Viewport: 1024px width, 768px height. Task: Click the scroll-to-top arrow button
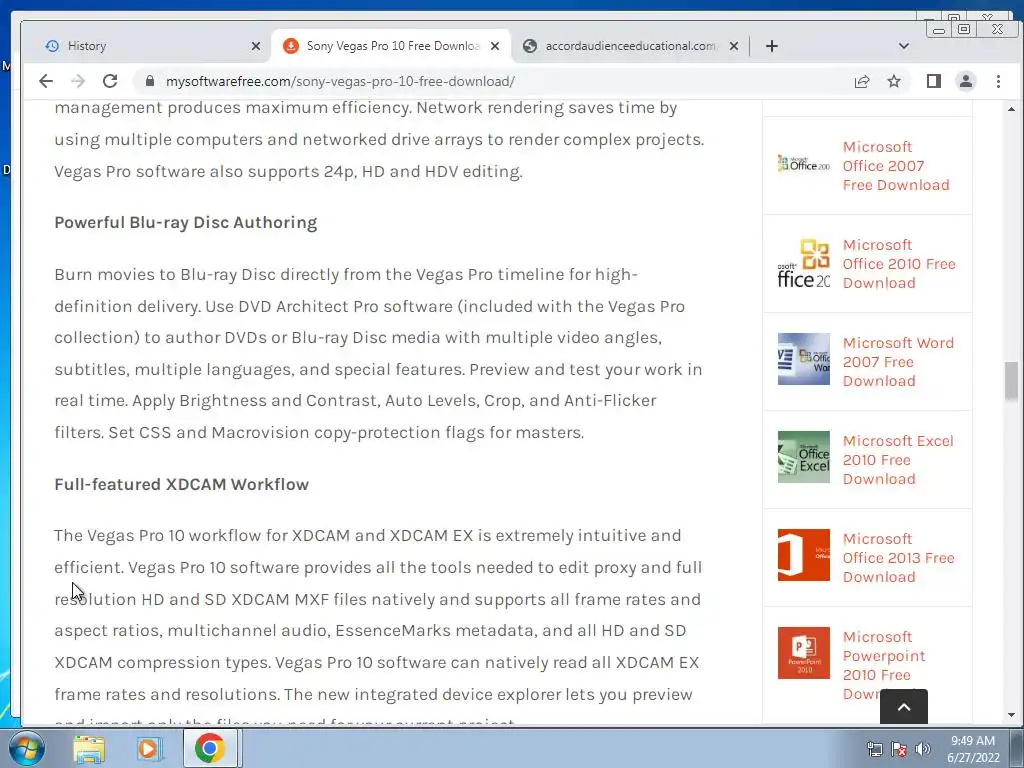point(904,707)
